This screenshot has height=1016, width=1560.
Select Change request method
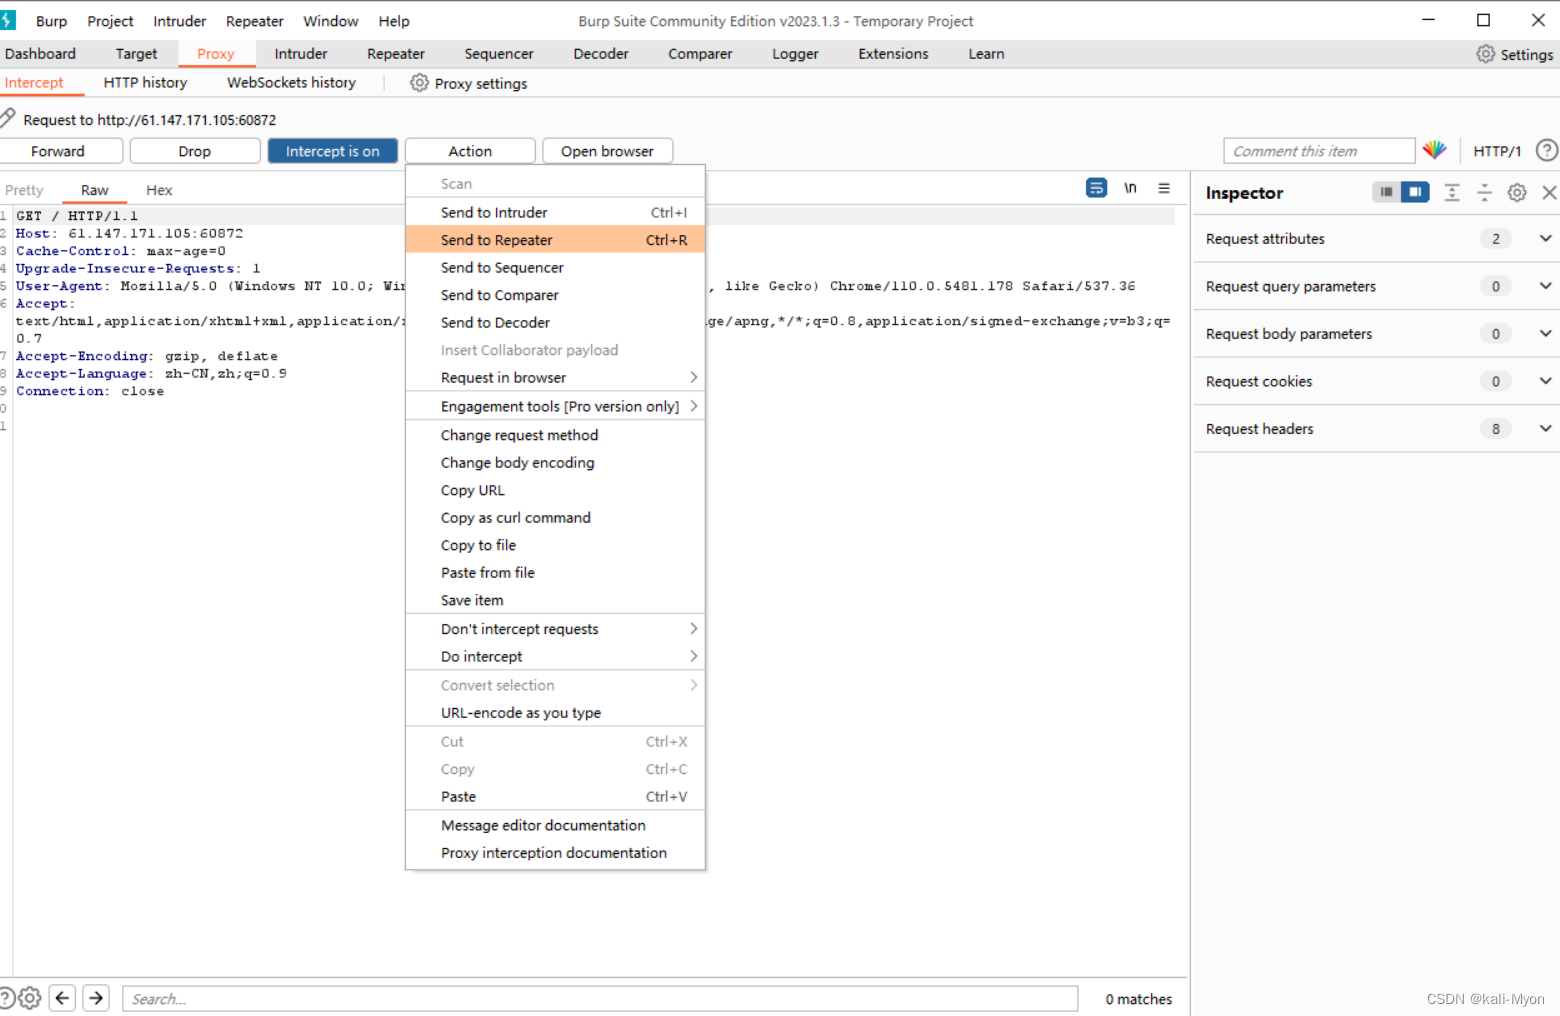point(555,435)
